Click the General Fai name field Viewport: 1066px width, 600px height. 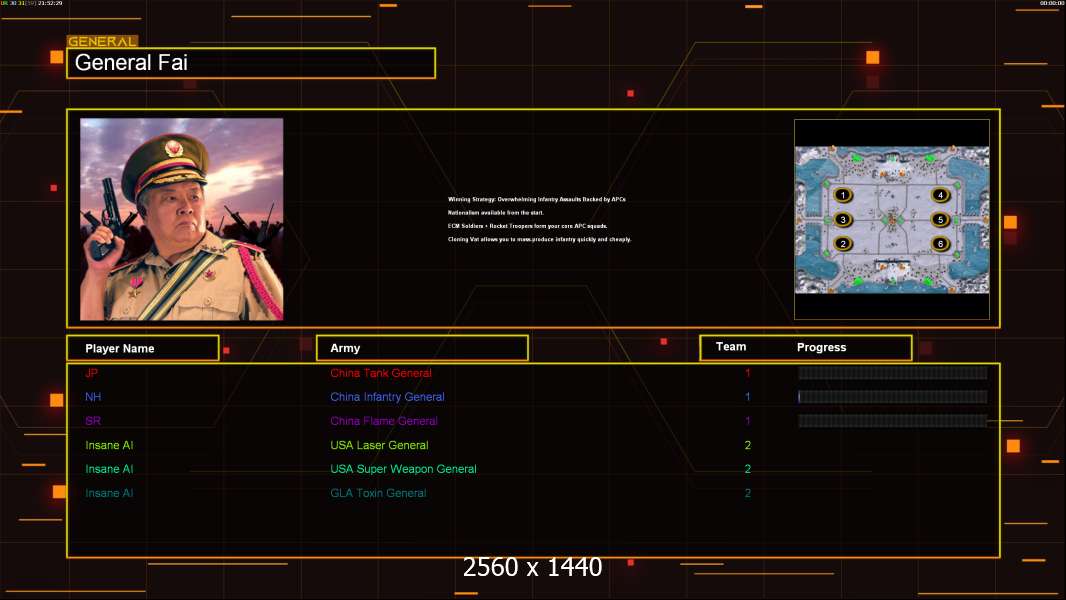251,63
